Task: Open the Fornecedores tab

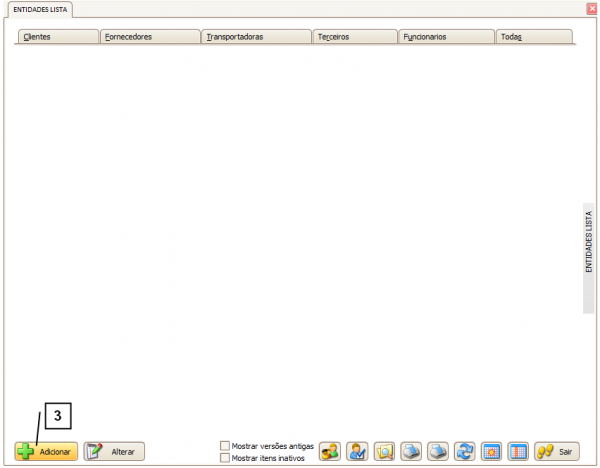Action: [150, 37]
